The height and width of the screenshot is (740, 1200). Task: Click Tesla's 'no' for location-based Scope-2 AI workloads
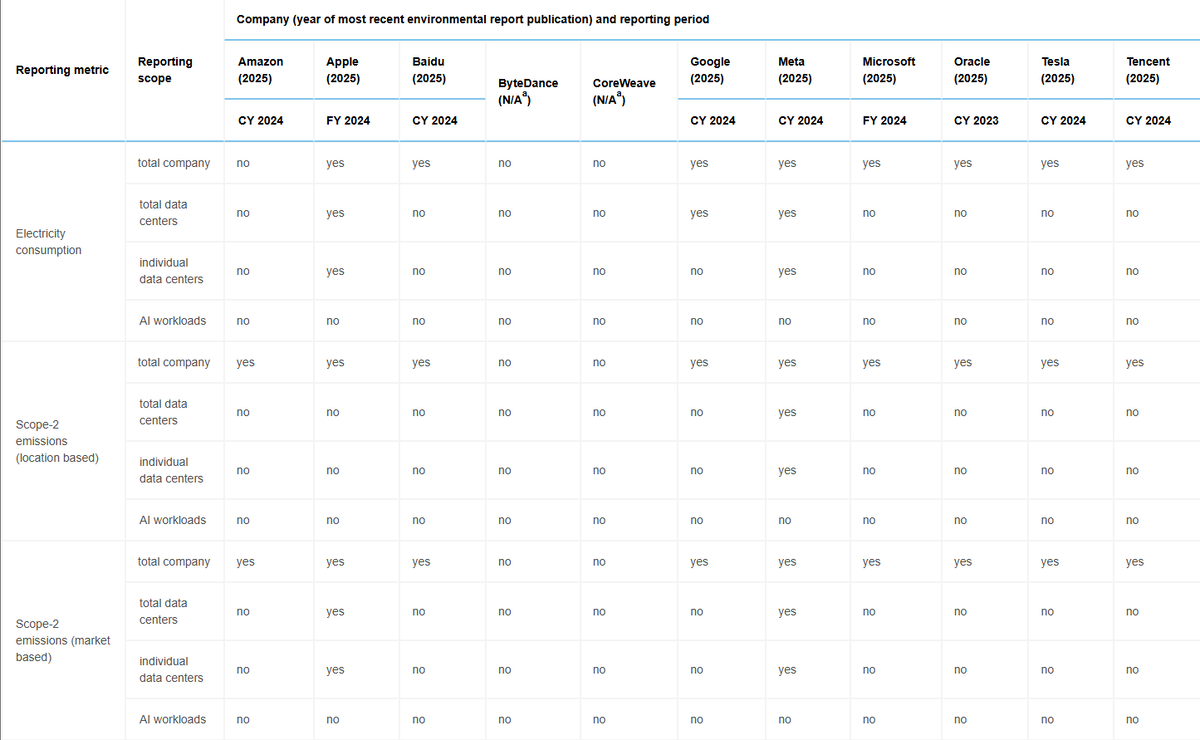click(x=1048, y=520)
